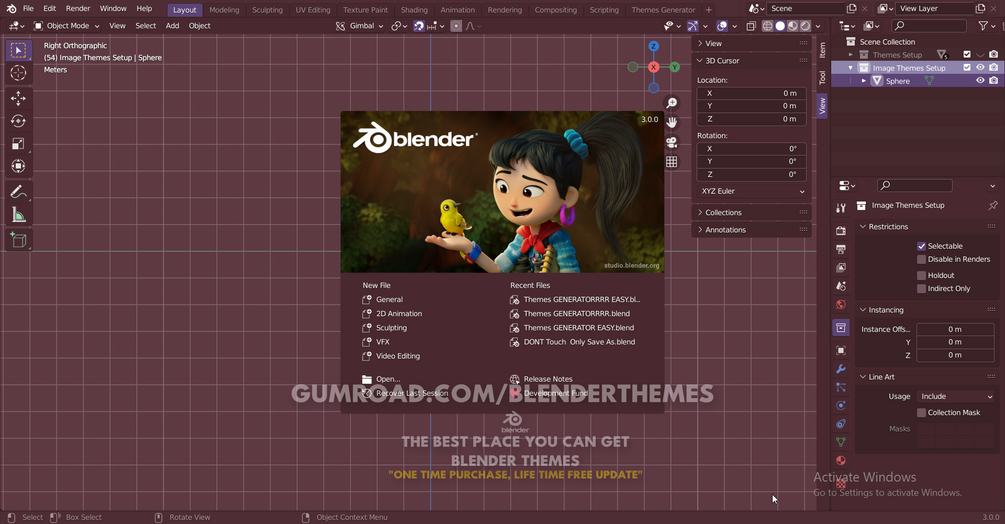Click the red X axis gizmo
Viewport: 1005px width, 524px height.
click(x=653, y=67)
